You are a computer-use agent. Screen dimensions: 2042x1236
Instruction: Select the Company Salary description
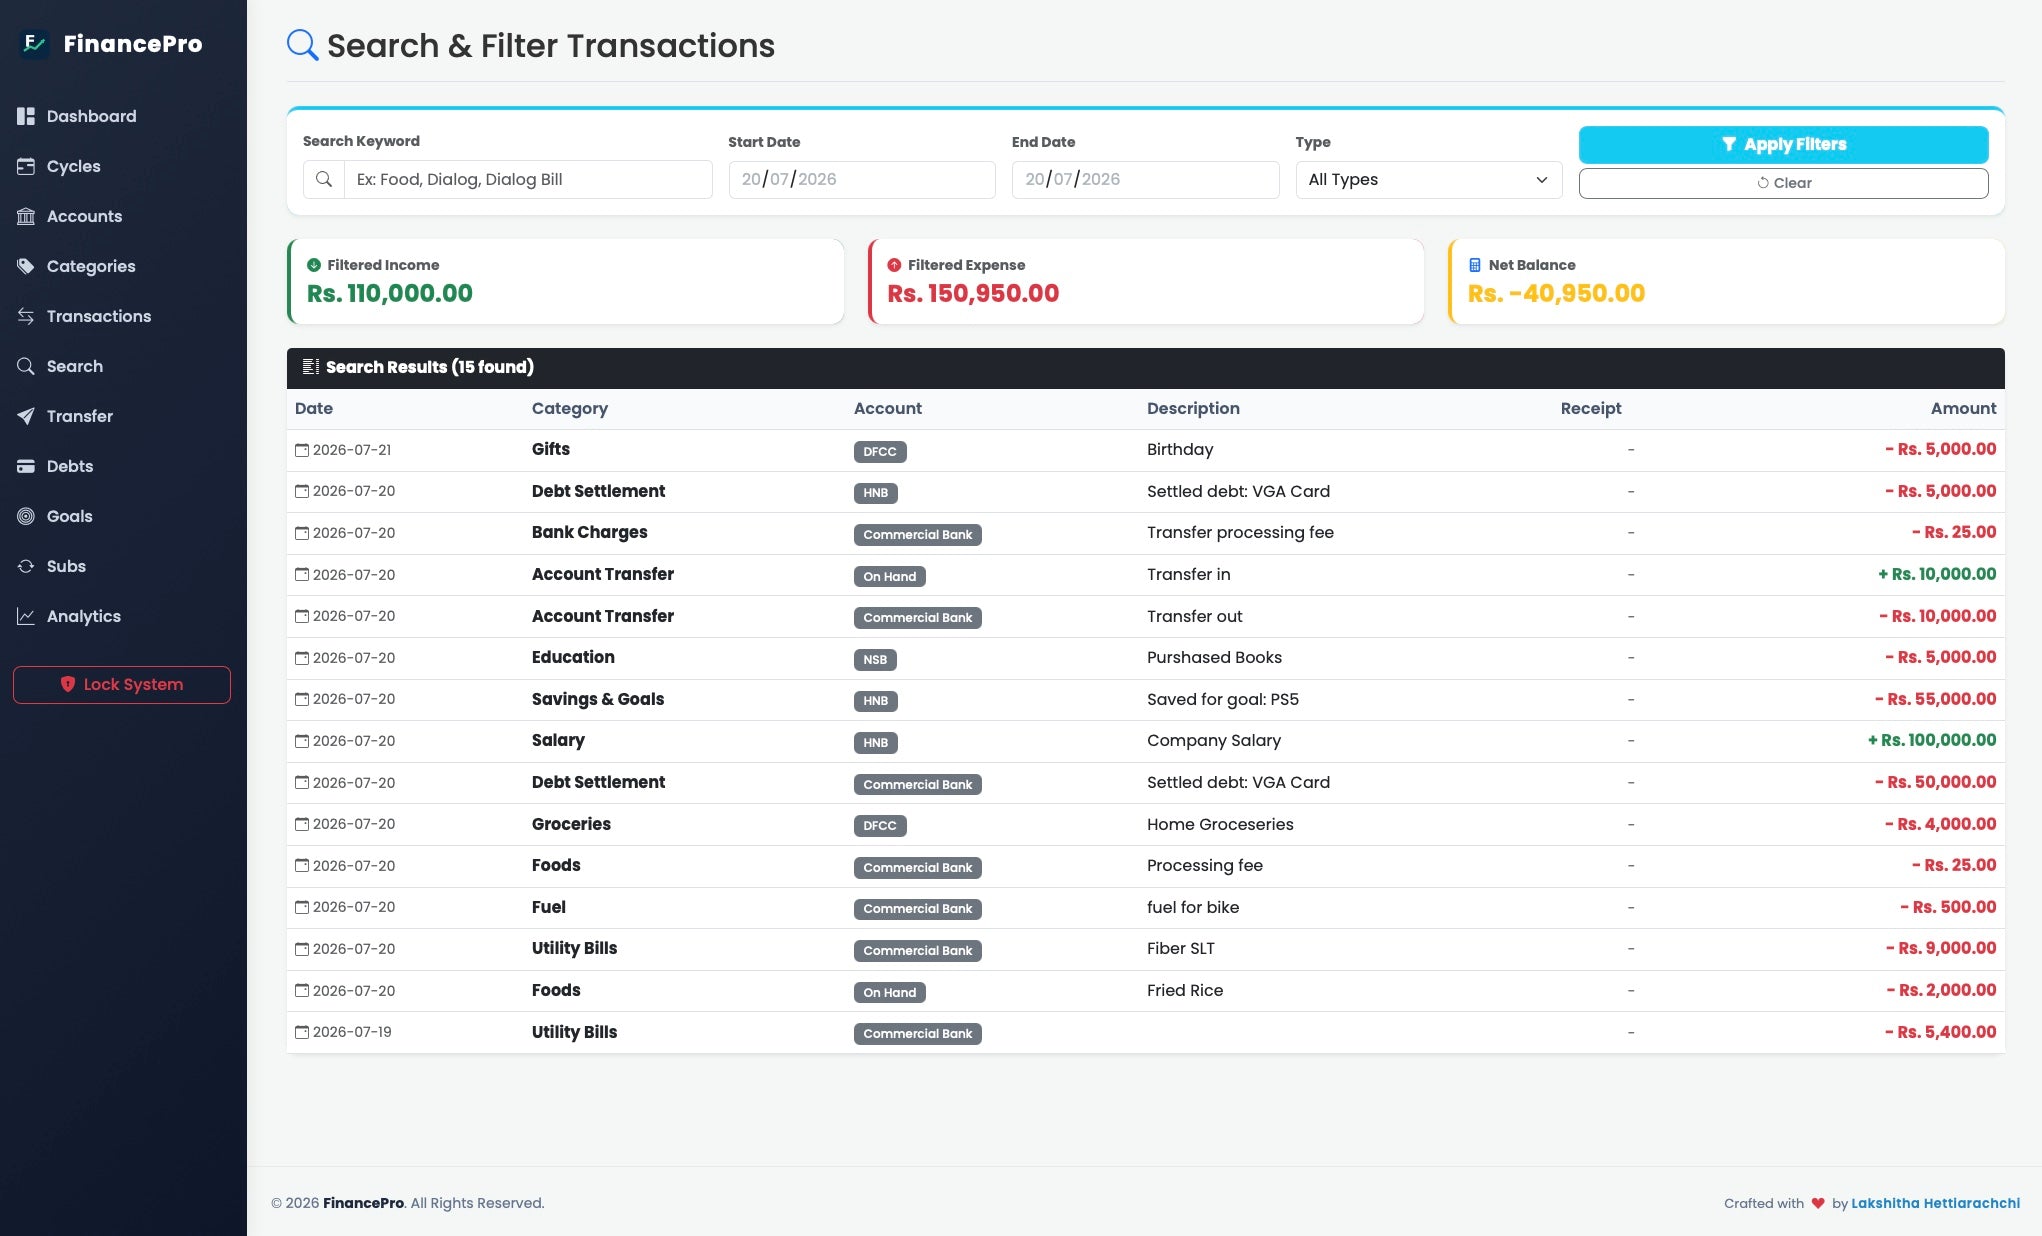tap(1214, 741)
